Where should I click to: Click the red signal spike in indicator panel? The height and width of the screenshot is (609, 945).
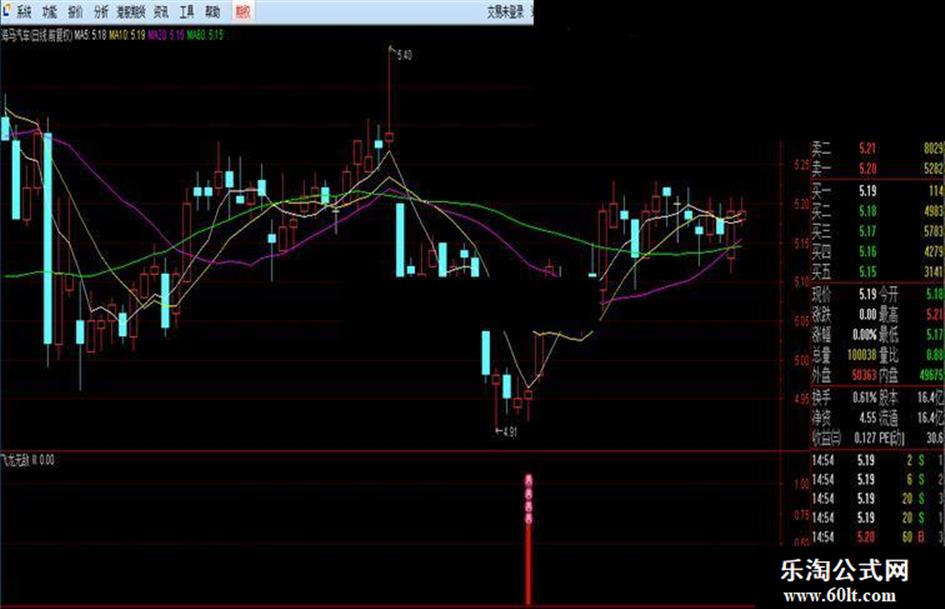coord(529,540)
